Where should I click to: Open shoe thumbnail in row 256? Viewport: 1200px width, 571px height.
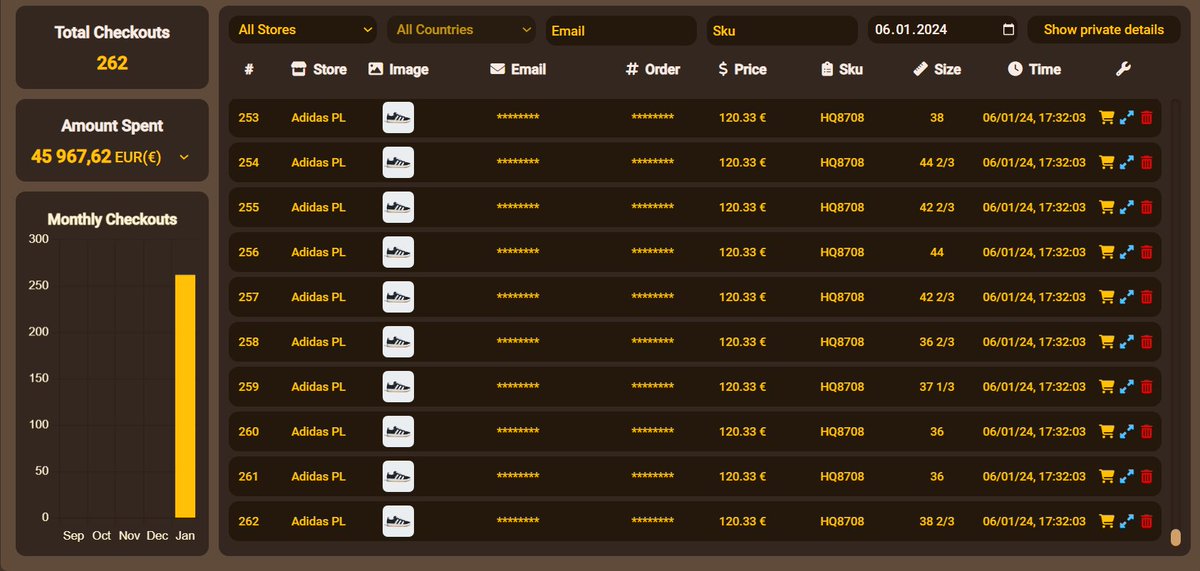pyautogui.click(x=398, y=252)
